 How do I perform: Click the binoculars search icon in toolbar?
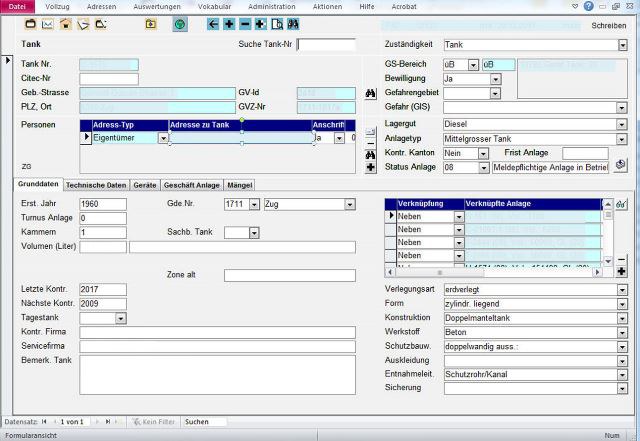pyautogui.click(x=293, y=24)
